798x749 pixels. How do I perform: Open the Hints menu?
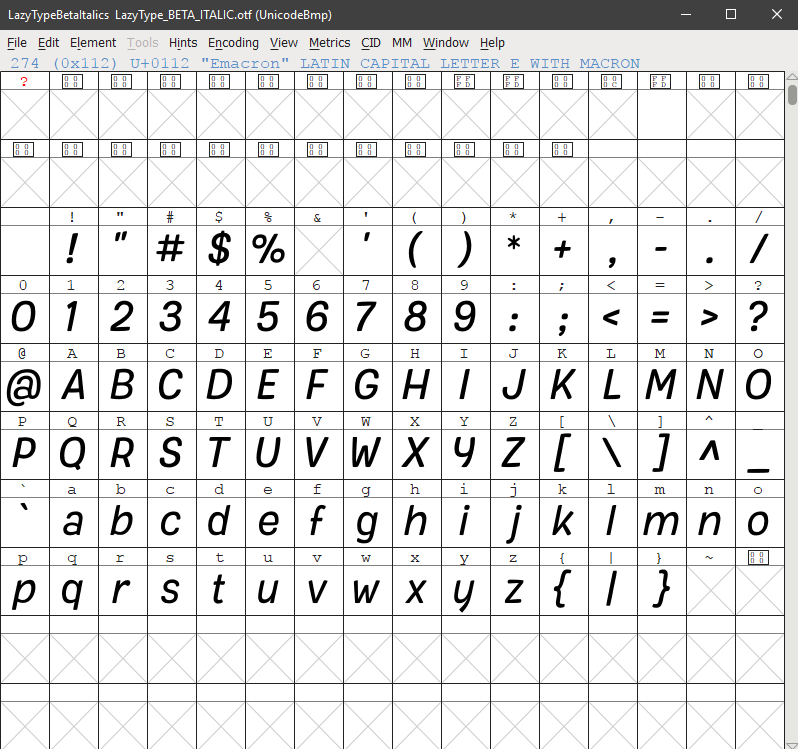pos(183,43)
